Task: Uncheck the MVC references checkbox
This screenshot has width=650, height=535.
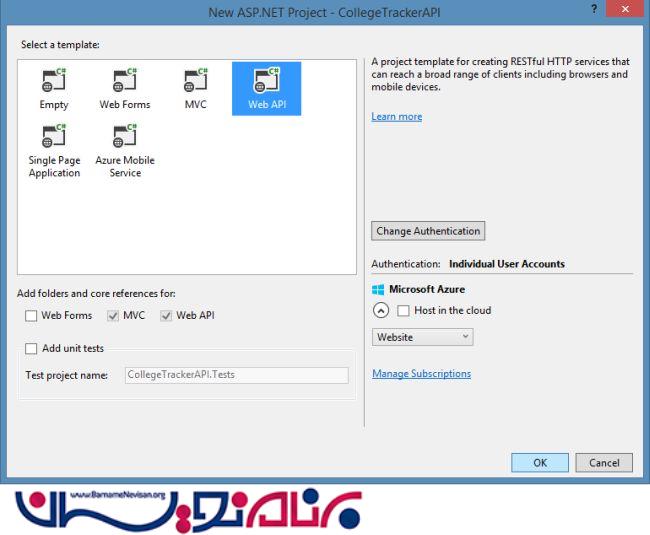Action: (x=111, y=316)
